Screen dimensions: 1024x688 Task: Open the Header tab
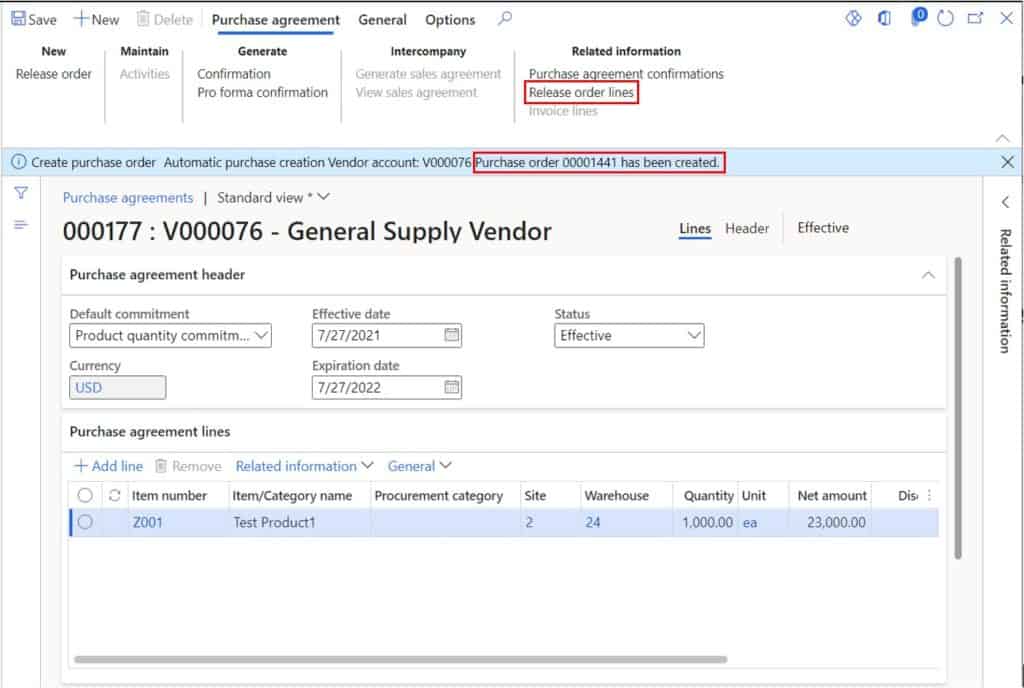pyautogui.click(x=746, y=228)
